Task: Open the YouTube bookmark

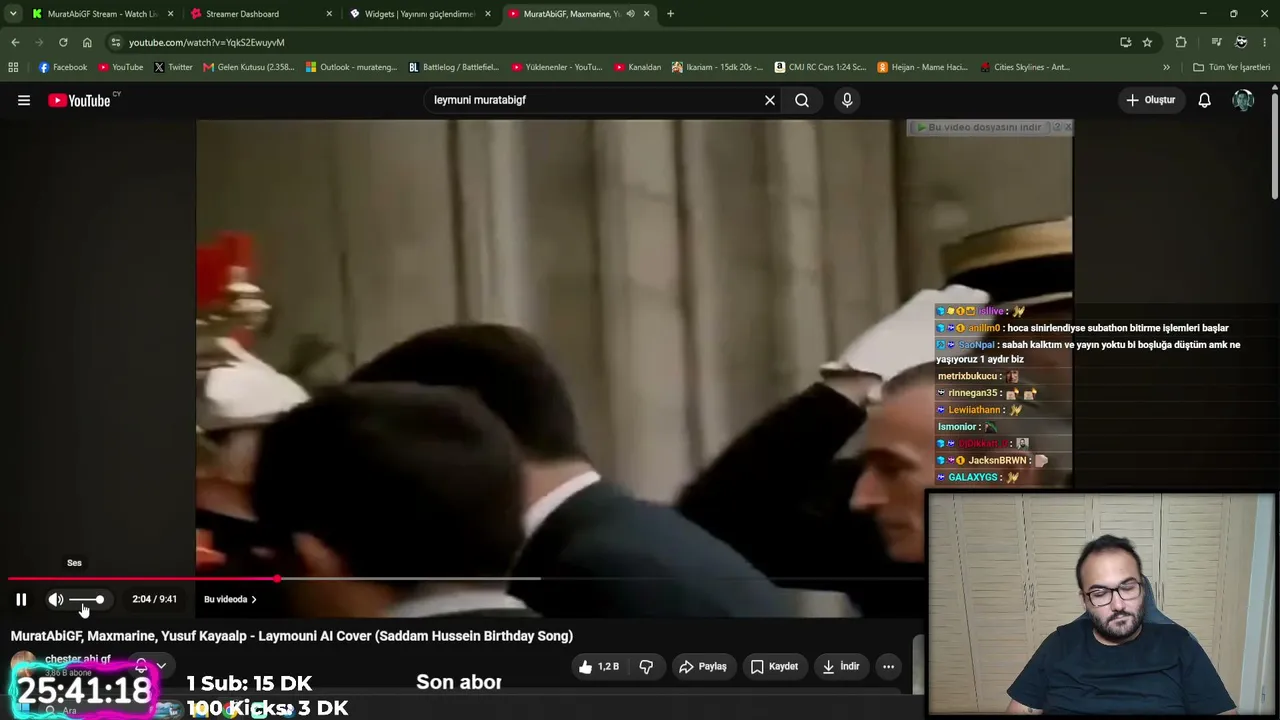Action: (x=120, y=67)
